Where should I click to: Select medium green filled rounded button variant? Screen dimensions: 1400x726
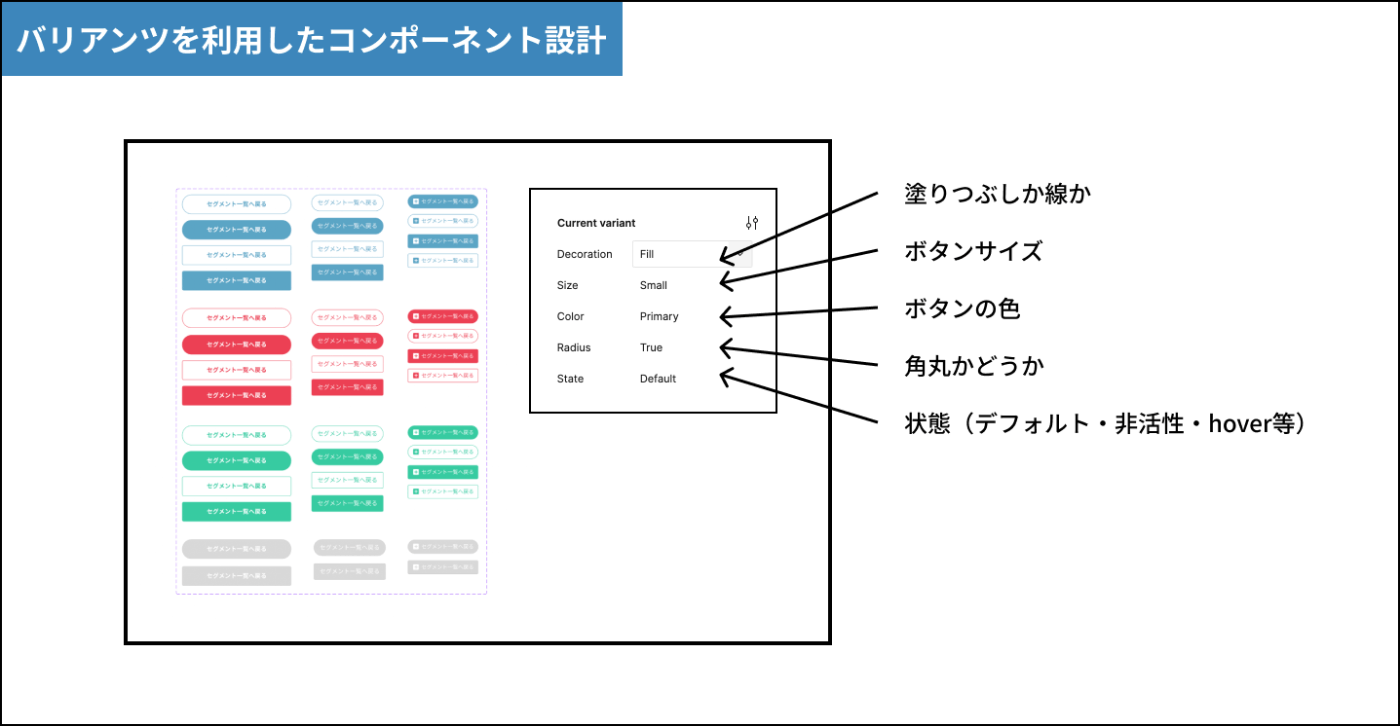pyautogui.click(x=347, y=457)
